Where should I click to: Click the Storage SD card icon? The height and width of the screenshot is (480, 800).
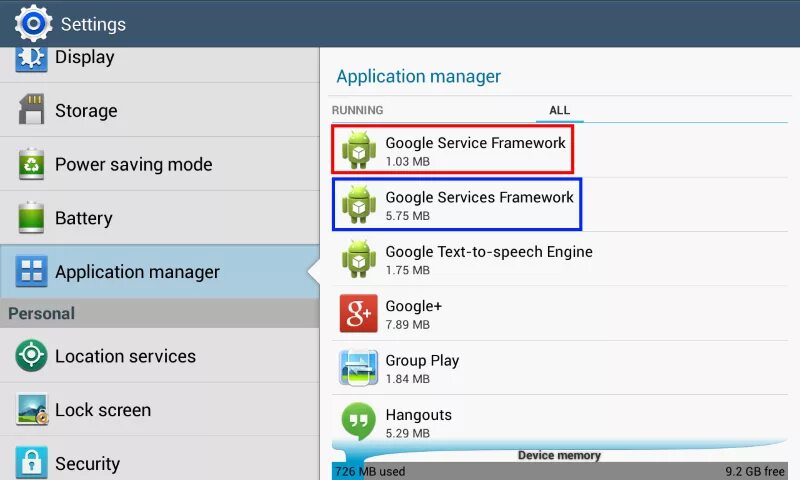[x=31, y=109]
